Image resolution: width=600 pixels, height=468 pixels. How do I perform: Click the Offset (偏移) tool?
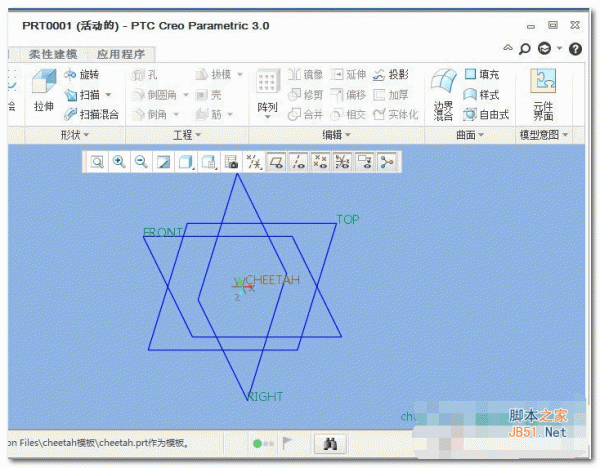click(x=348, y=95)
